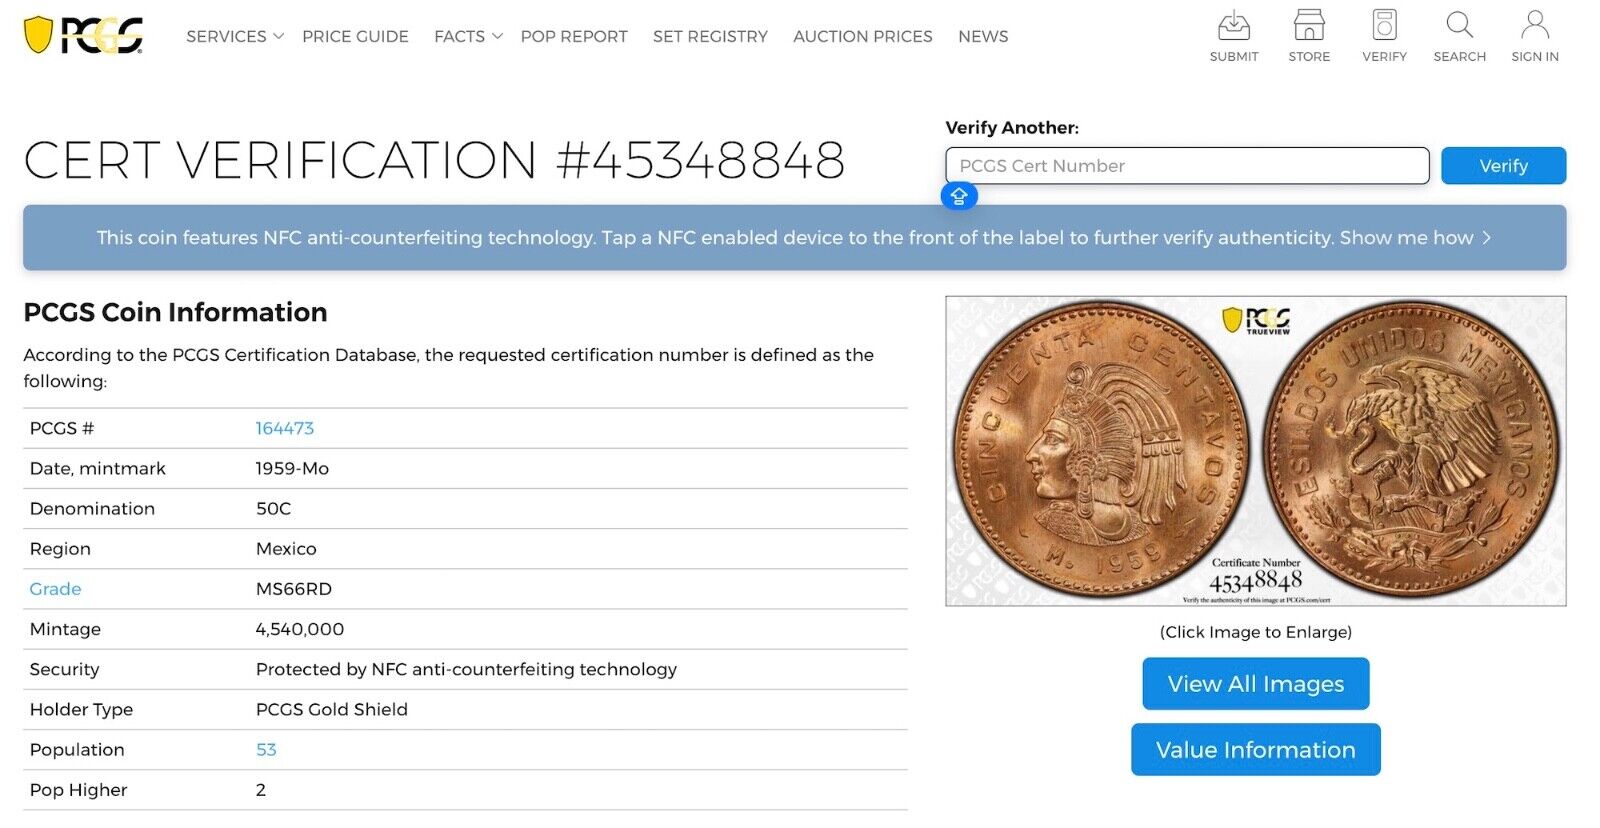
Task: Click 'CERT VERIFICATION #45348848' heading
Action: [434, 160]
